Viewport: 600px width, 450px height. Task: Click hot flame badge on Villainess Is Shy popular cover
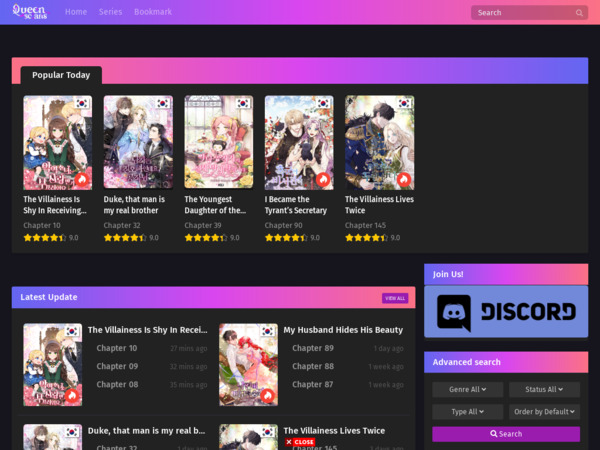(82, 179)
